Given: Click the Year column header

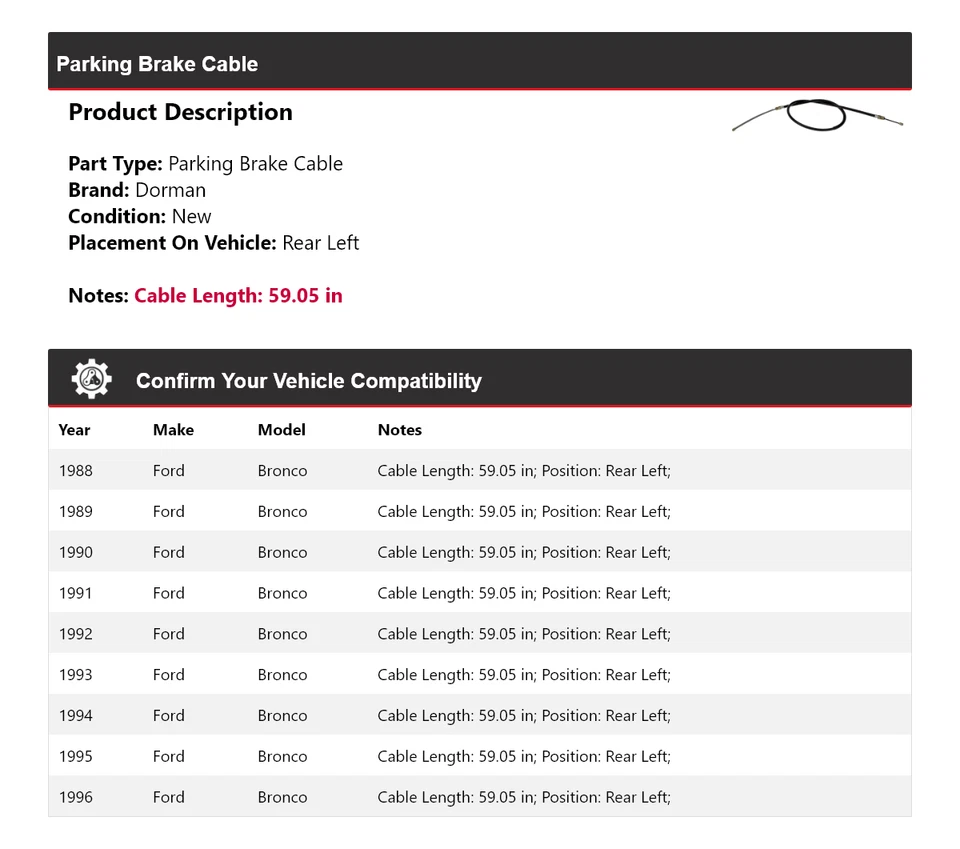Looking at the screenshot, I should [74, 430].
